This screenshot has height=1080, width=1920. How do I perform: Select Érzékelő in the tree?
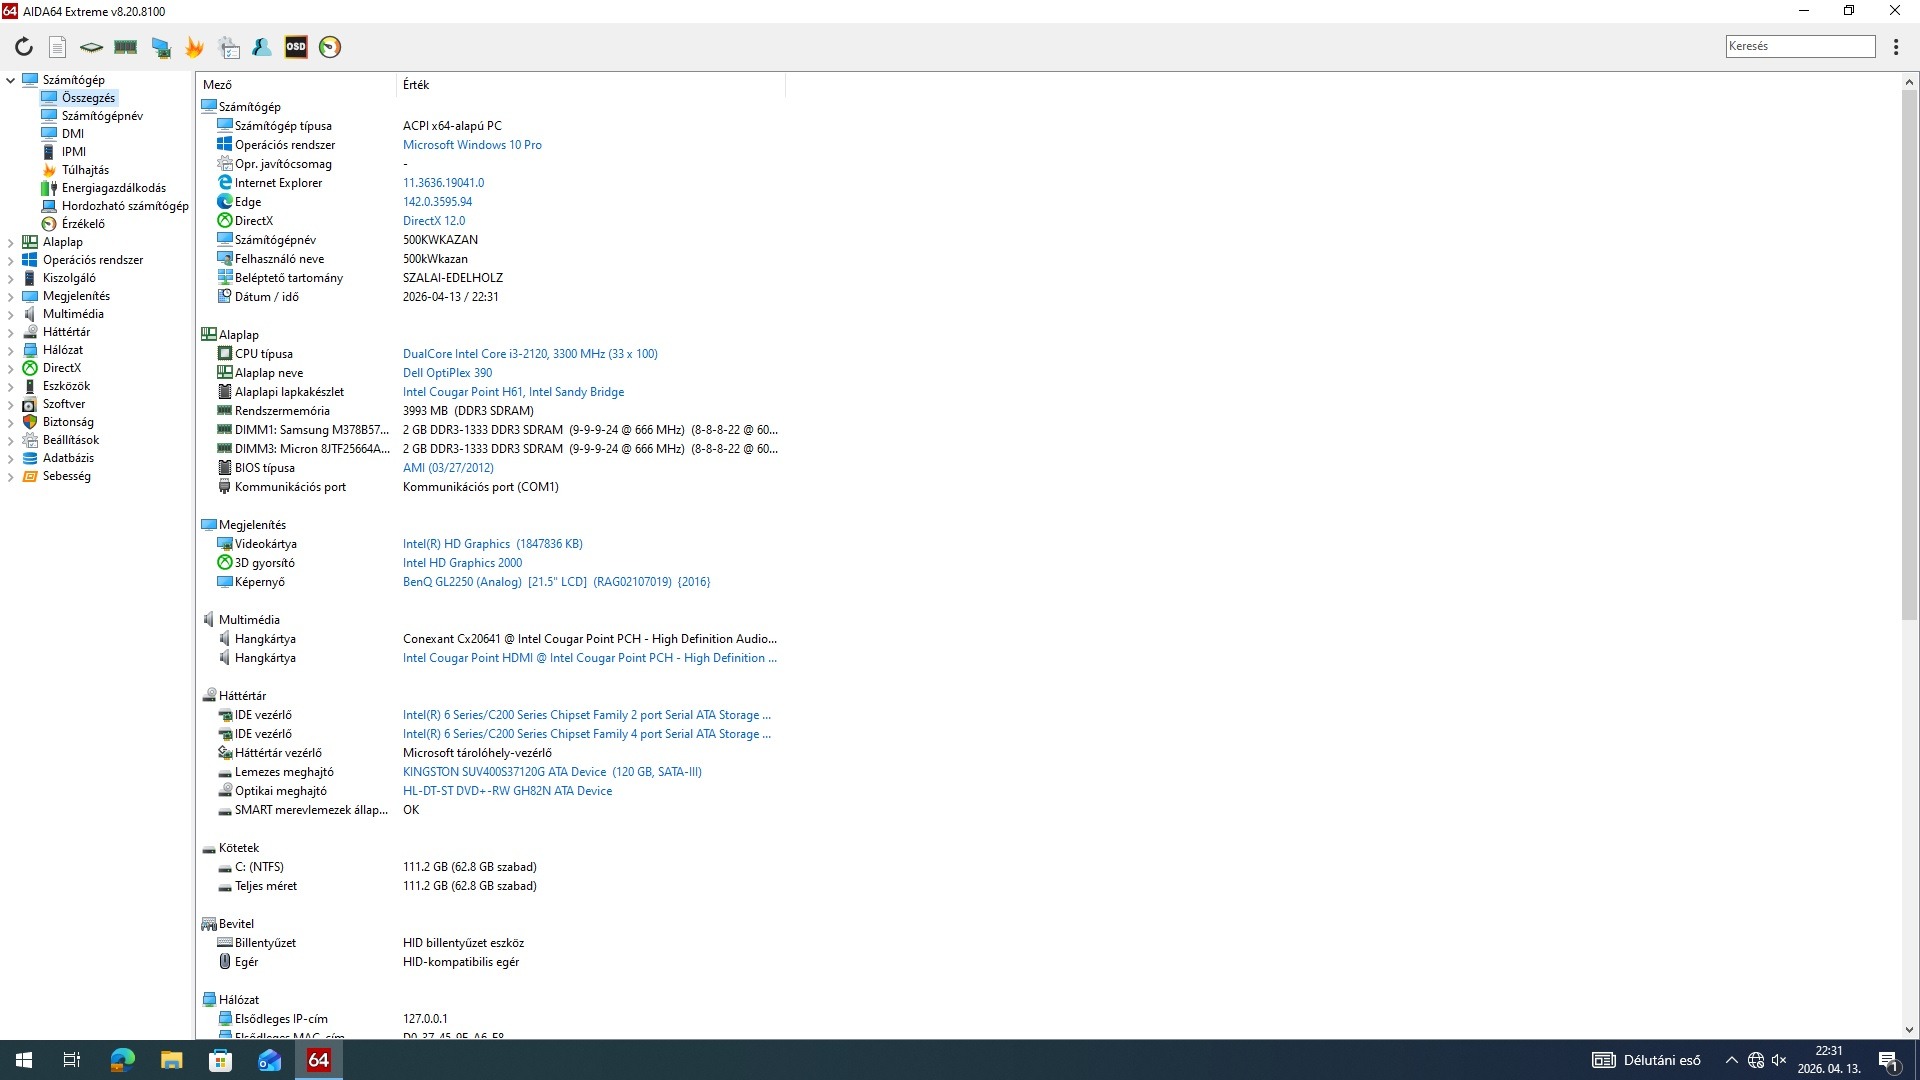(83, 224)
